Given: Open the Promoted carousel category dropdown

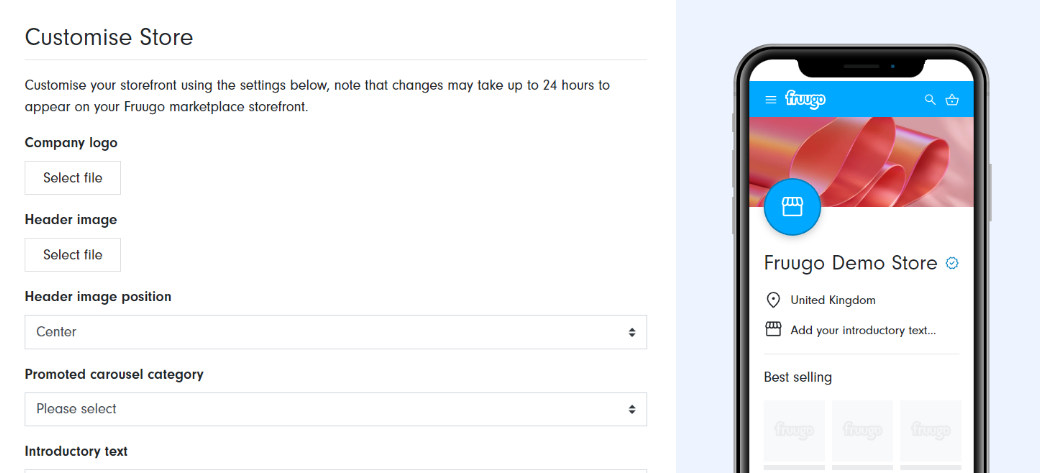Looking at the screenshot, I should pos(336,409).
